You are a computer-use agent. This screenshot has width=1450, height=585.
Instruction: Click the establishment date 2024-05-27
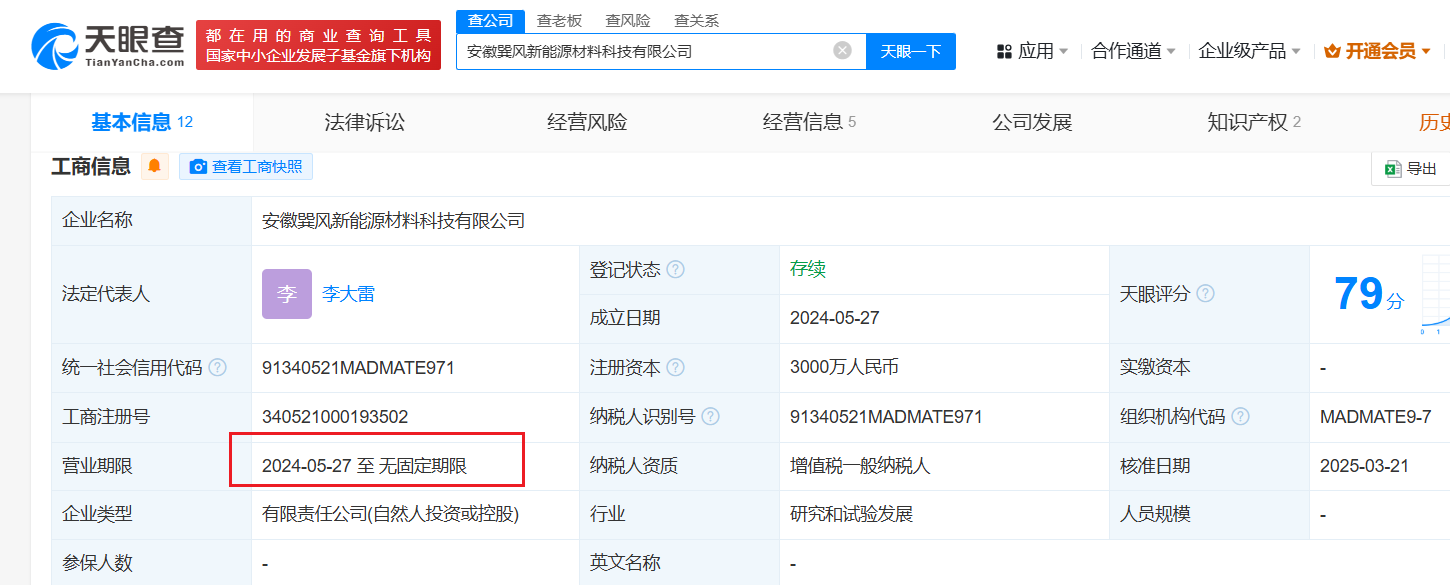pos(835,319)
